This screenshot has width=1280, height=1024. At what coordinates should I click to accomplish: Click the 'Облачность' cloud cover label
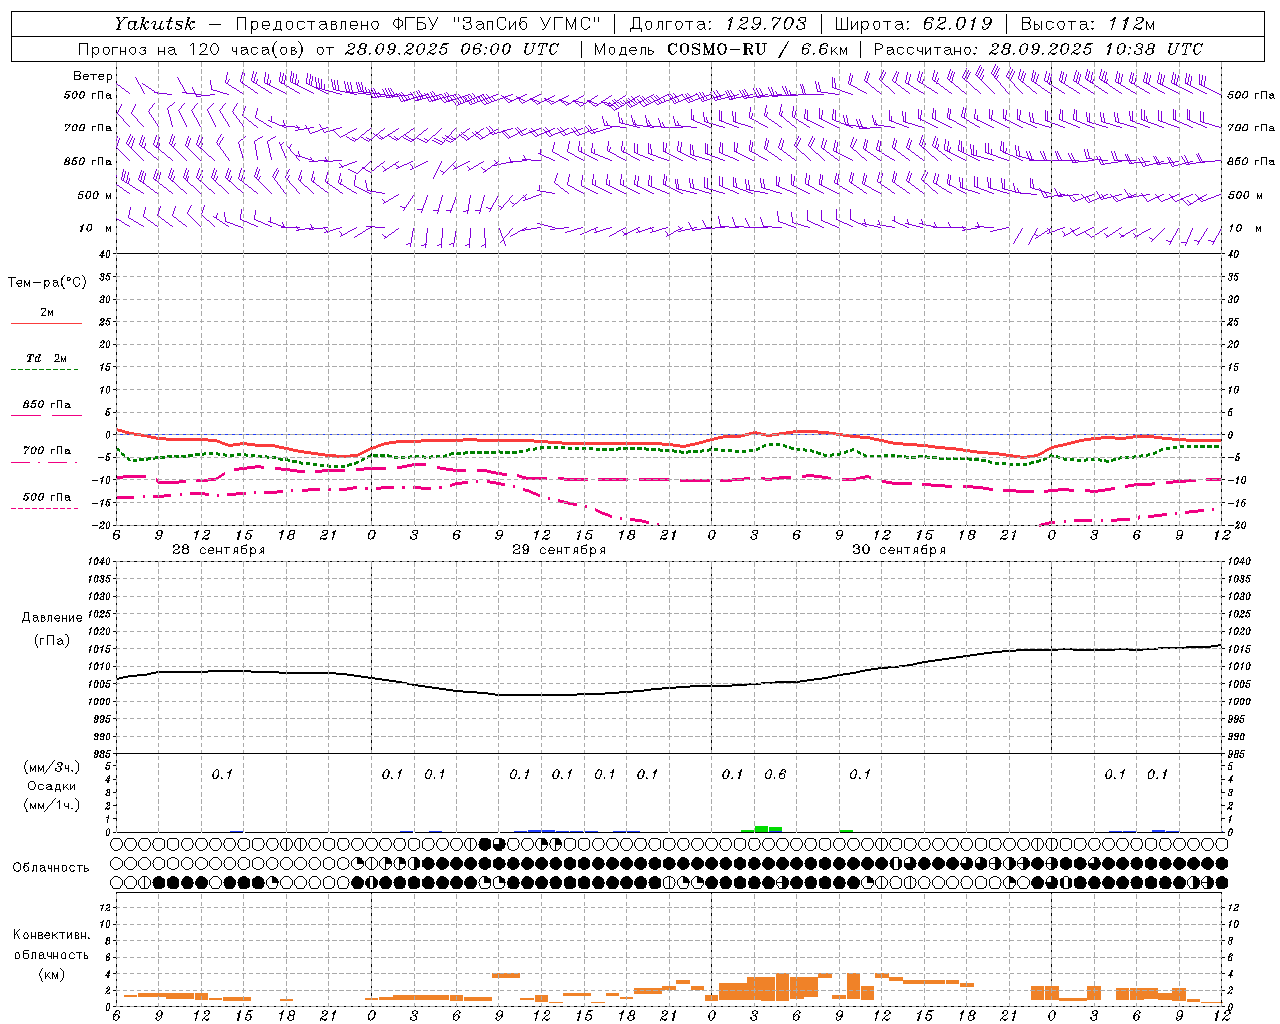click(x=51, y=867)
